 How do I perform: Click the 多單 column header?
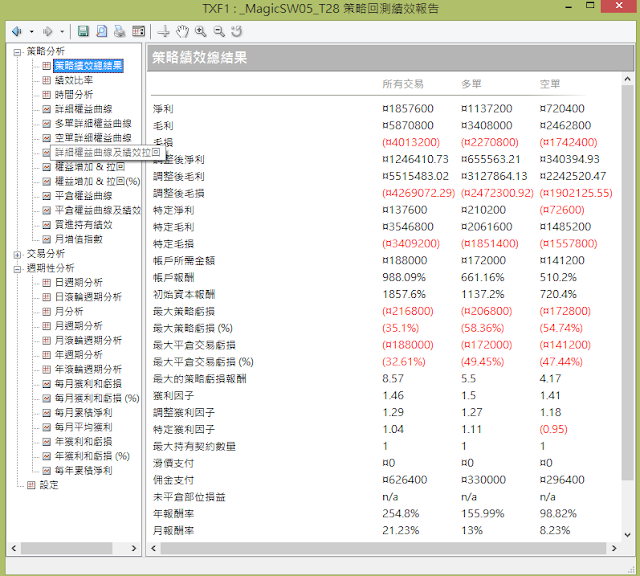(x=471, y=84)
